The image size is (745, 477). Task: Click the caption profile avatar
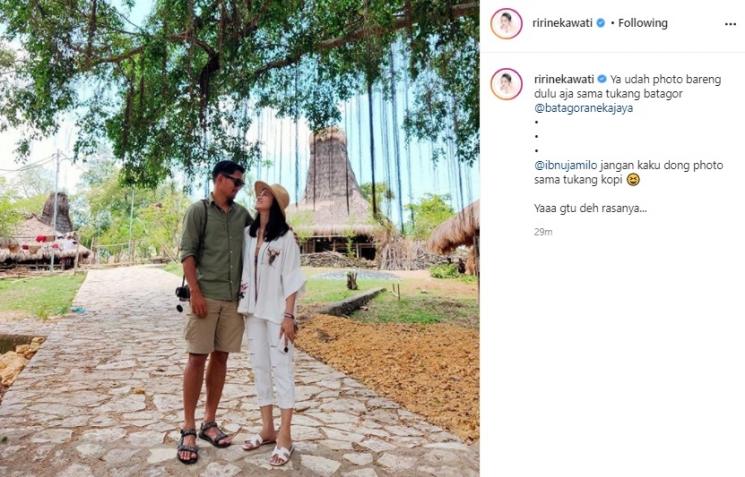click(x=506, y=84)
